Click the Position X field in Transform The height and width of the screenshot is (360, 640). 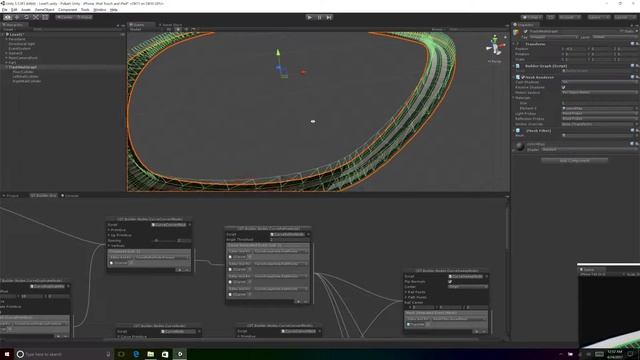[x=576, y=49]
